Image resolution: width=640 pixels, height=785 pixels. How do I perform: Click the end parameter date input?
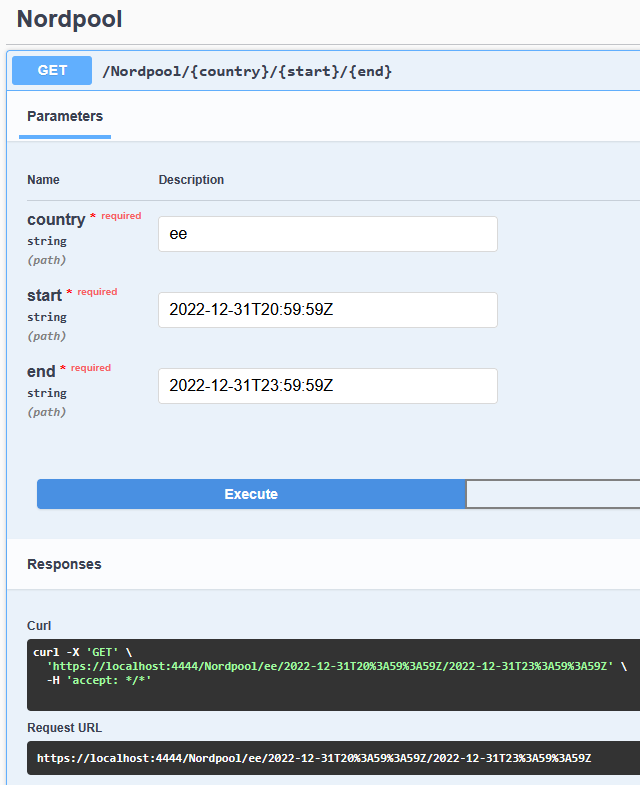[327, 386]
